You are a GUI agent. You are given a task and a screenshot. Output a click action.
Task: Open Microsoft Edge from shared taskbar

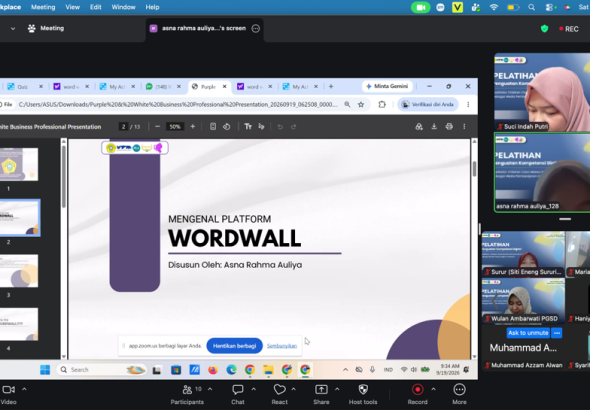[231, 370]
